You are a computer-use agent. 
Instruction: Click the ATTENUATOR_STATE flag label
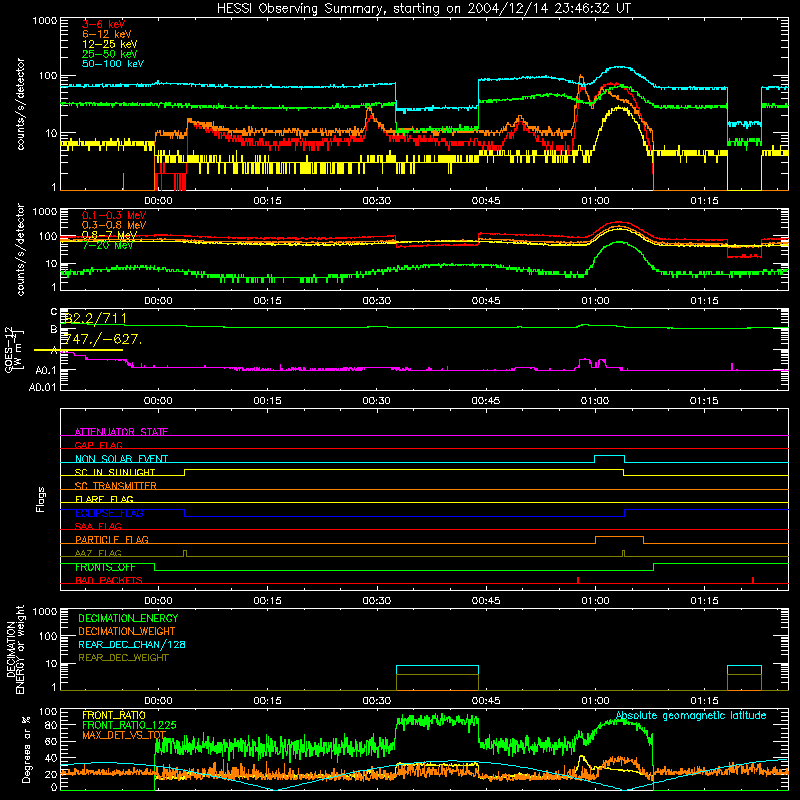(x=121, y=432)
